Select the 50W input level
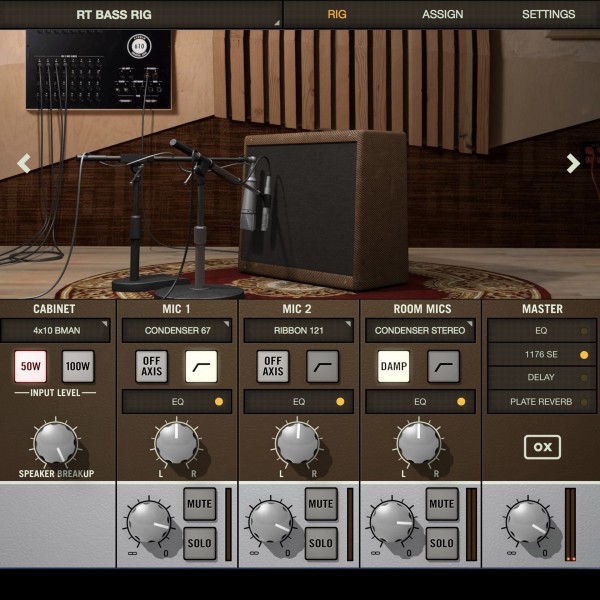 [31, 366]
